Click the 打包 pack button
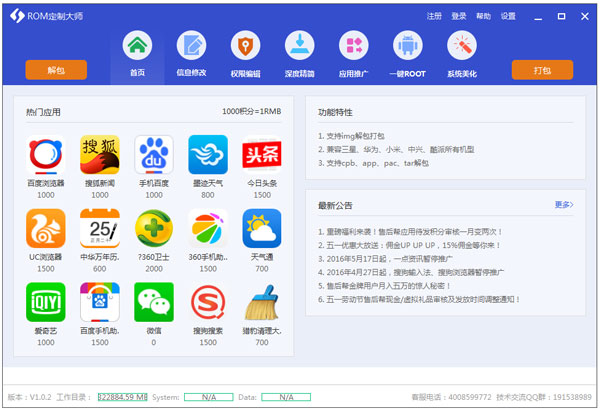Screen dimensions: 600x410 542,70
